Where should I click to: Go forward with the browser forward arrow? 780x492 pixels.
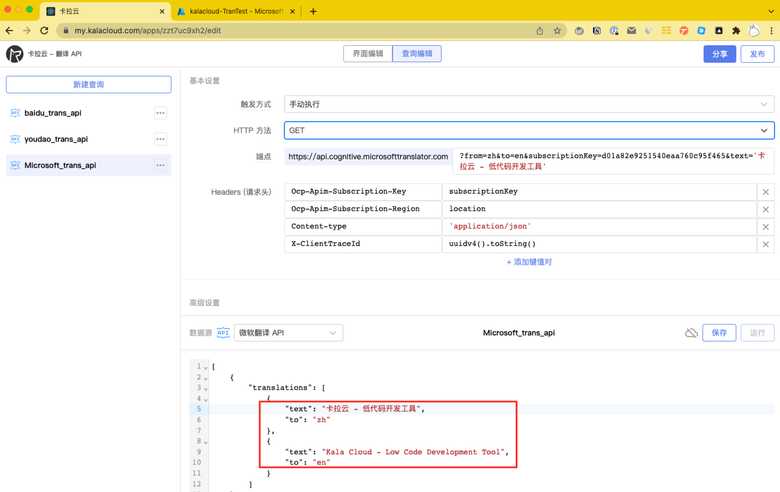tap(27, 30)
